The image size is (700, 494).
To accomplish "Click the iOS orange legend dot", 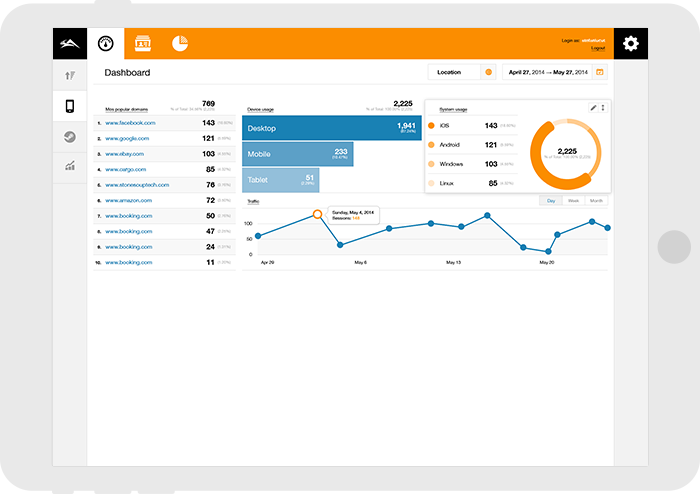I will tap(431, 126).
